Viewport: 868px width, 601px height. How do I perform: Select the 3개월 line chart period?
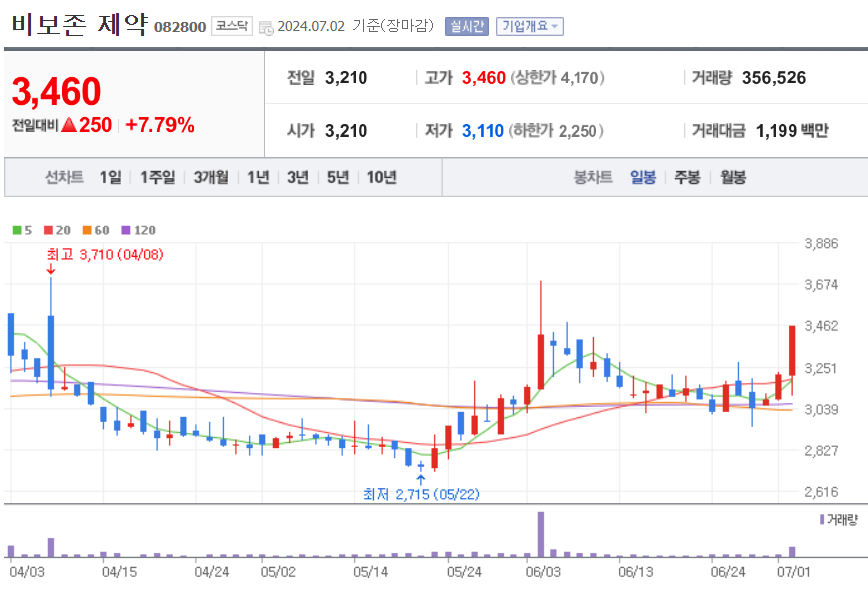(211, 177)
